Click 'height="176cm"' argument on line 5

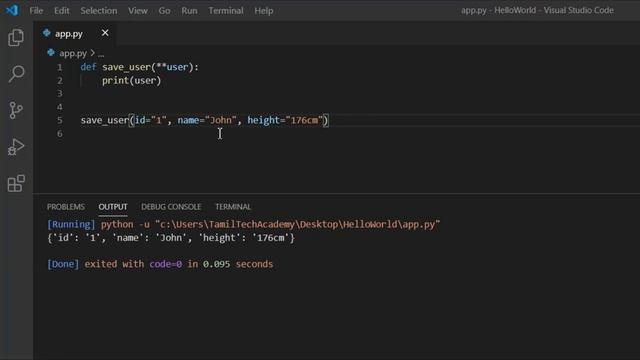(285, 120)
